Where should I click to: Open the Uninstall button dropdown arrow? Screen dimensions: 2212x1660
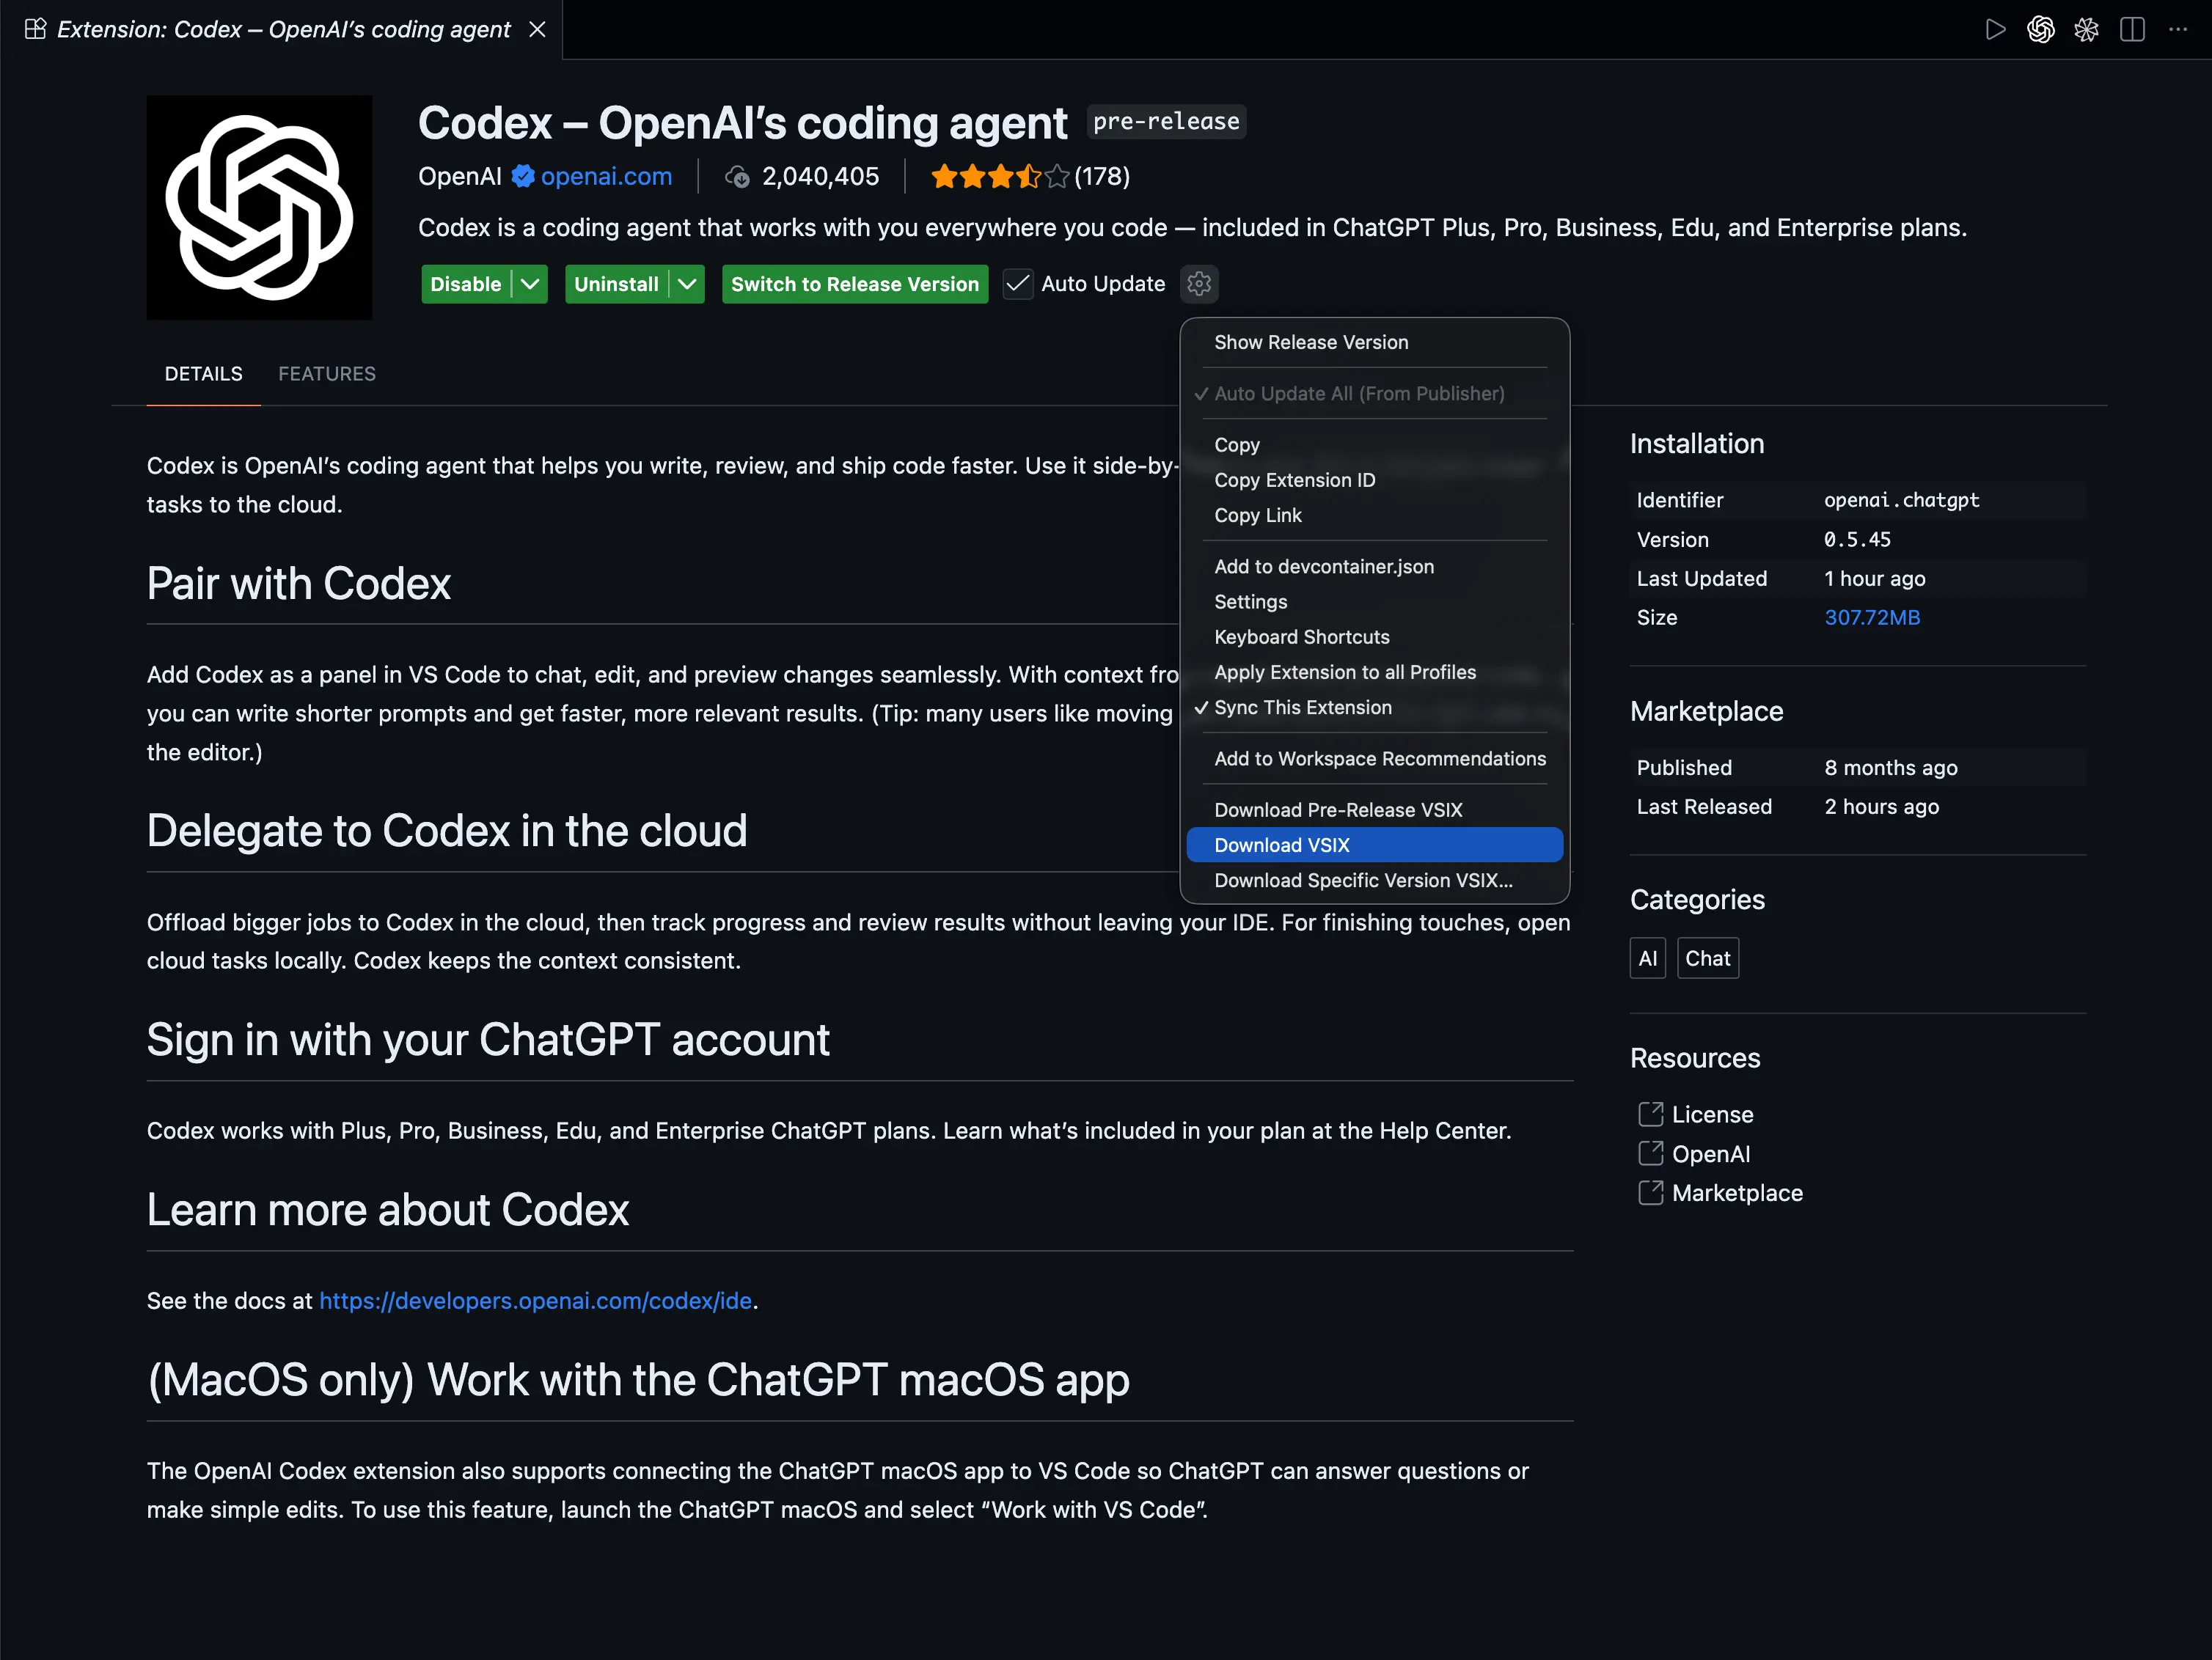tap(687, 284)
